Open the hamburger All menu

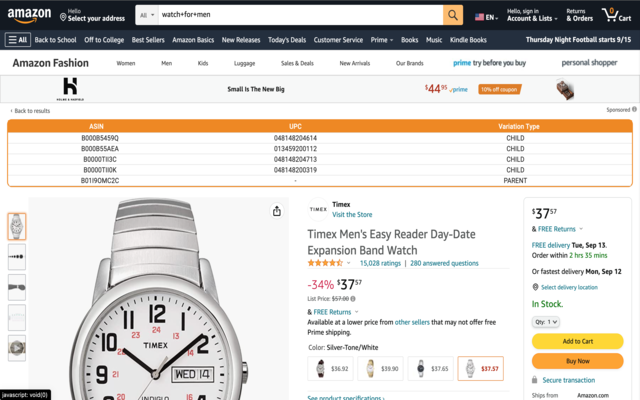18,40
